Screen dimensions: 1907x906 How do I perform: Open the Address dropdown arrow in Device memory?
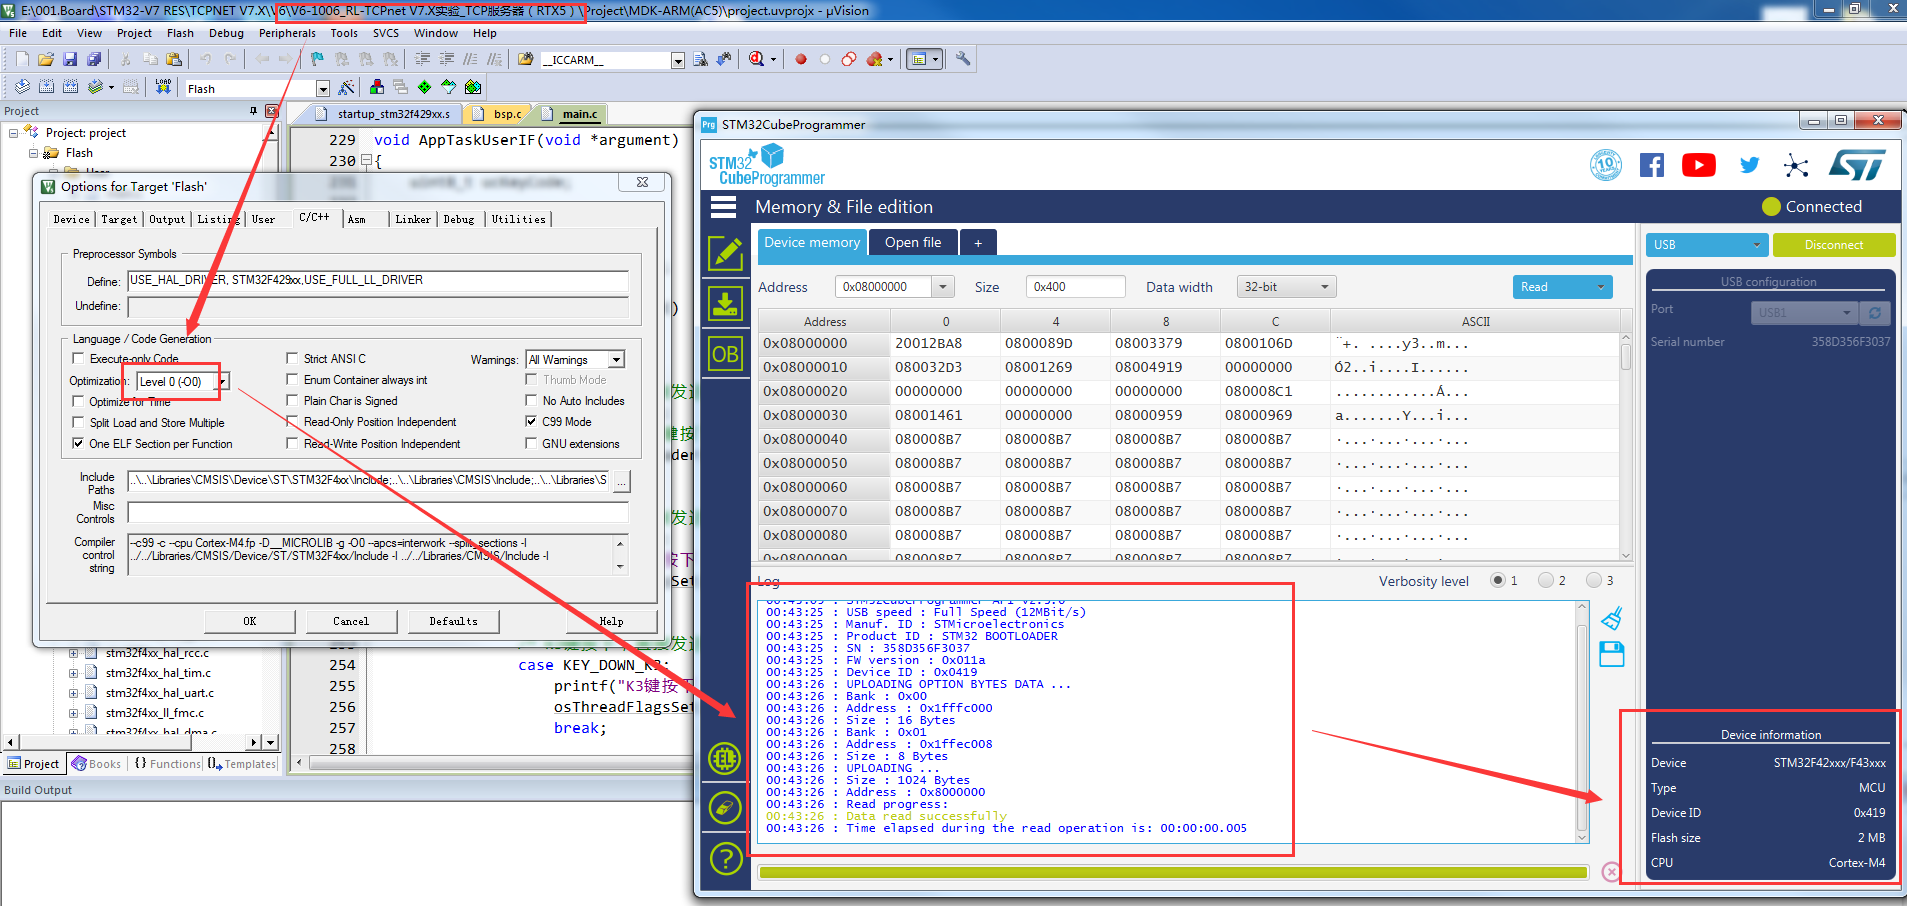point(943,287)
